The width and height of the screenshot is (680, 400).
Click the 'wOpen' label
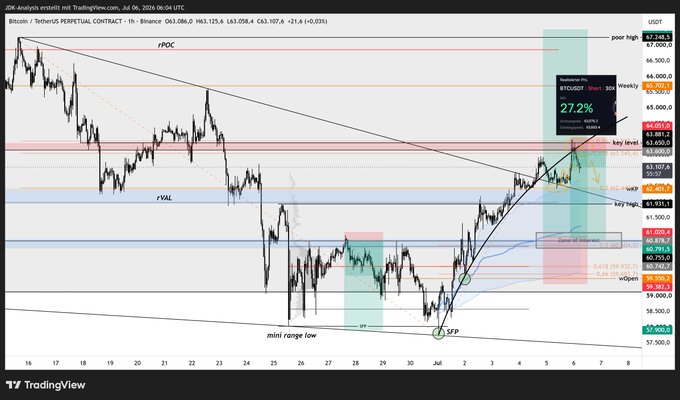point(628,278)
